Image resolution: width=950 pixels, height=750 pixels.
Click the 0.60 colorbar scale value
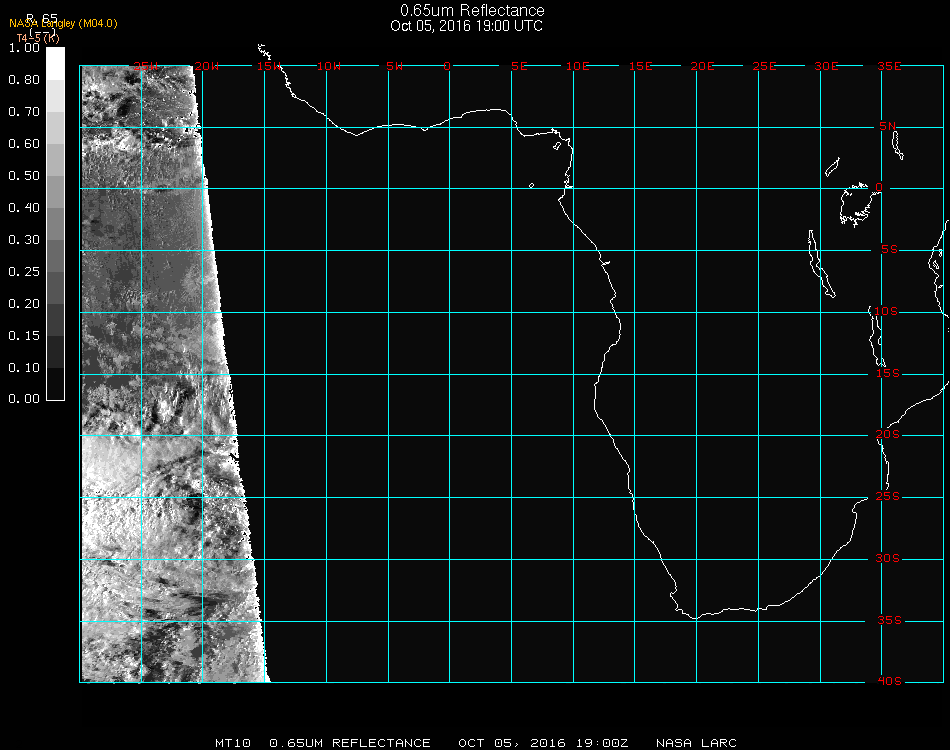click(24, 144)
